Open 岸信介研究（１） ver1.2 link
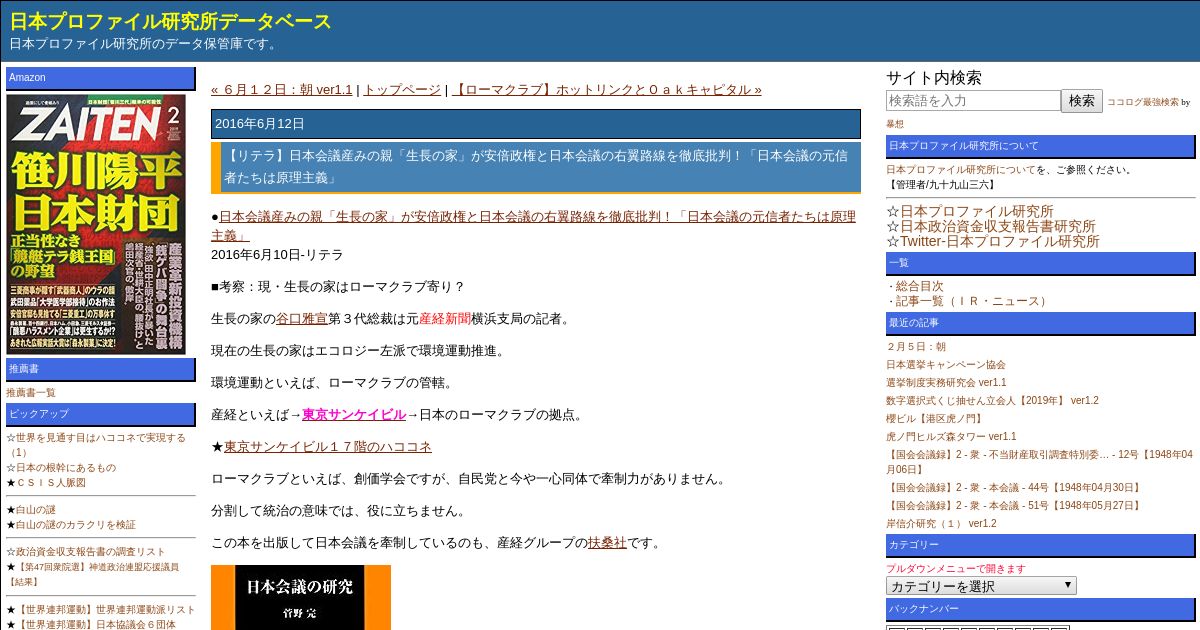The height and width of the screenshot is (630, 1200). (941, 524)
